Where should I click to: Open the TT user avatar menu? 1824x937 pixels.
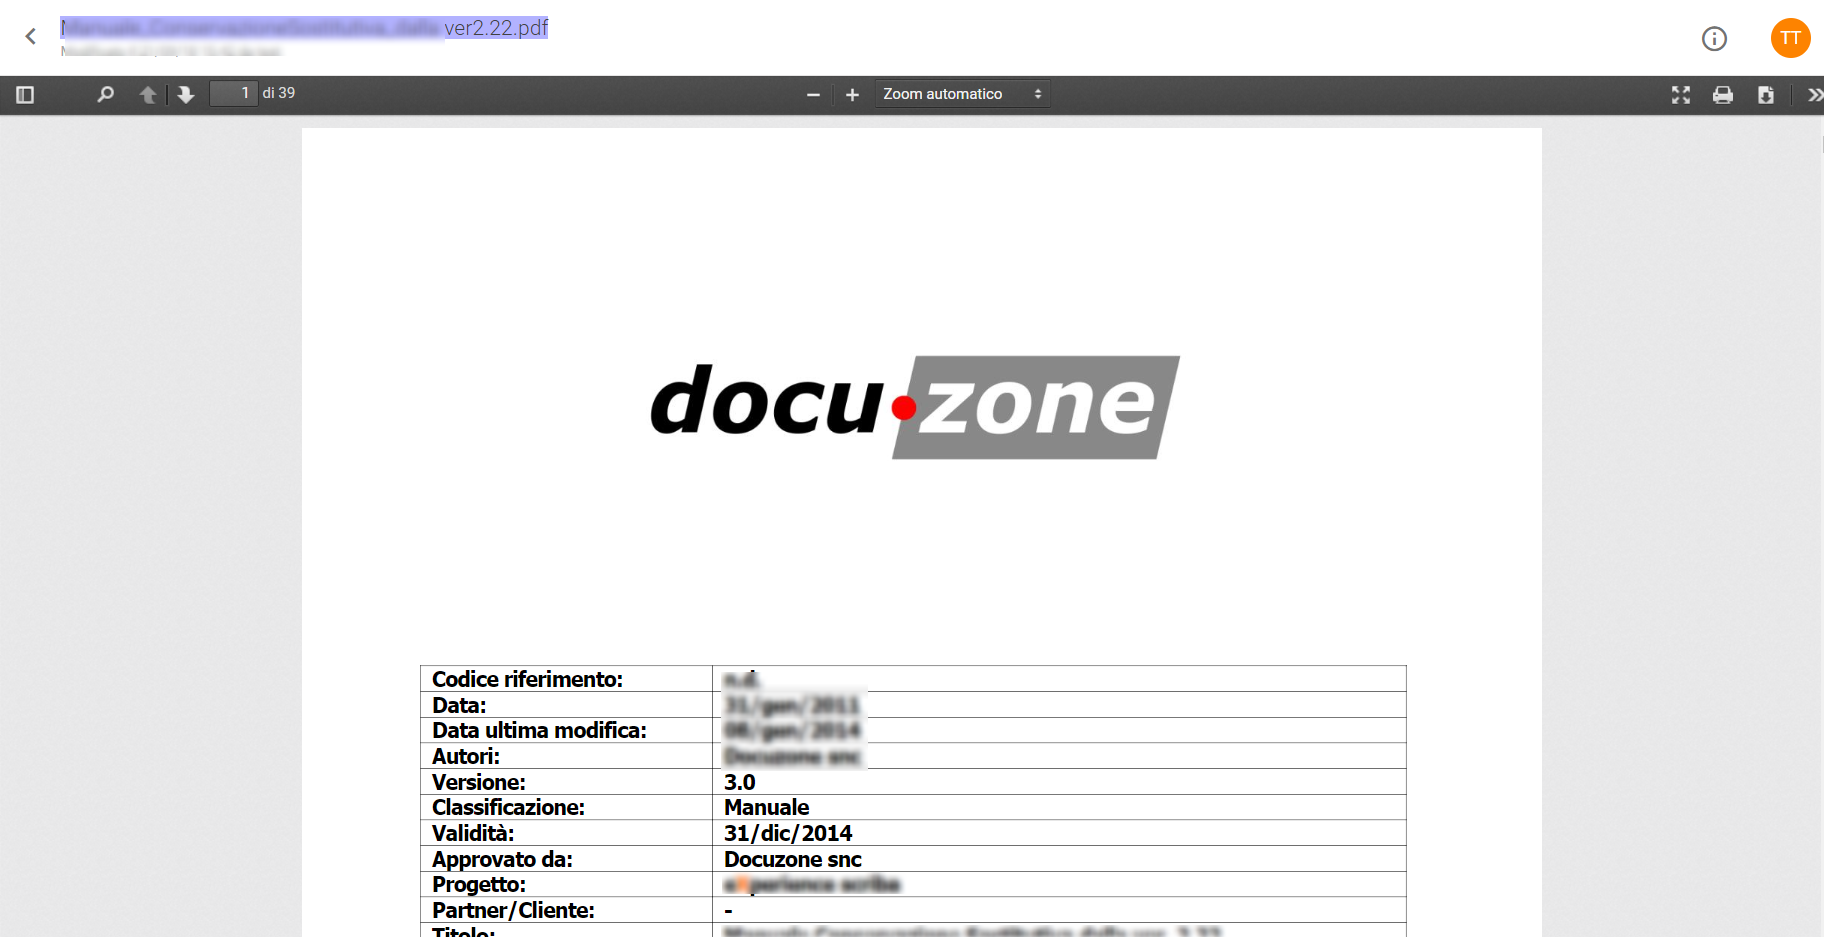(1790, 38)
